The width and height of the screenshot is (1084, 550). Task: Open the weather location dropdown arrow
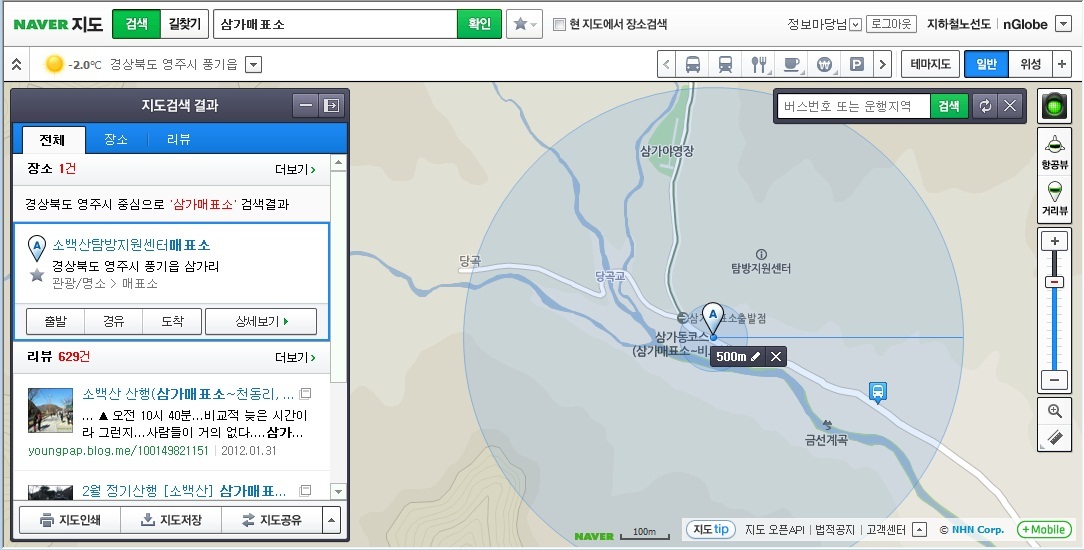254,65
